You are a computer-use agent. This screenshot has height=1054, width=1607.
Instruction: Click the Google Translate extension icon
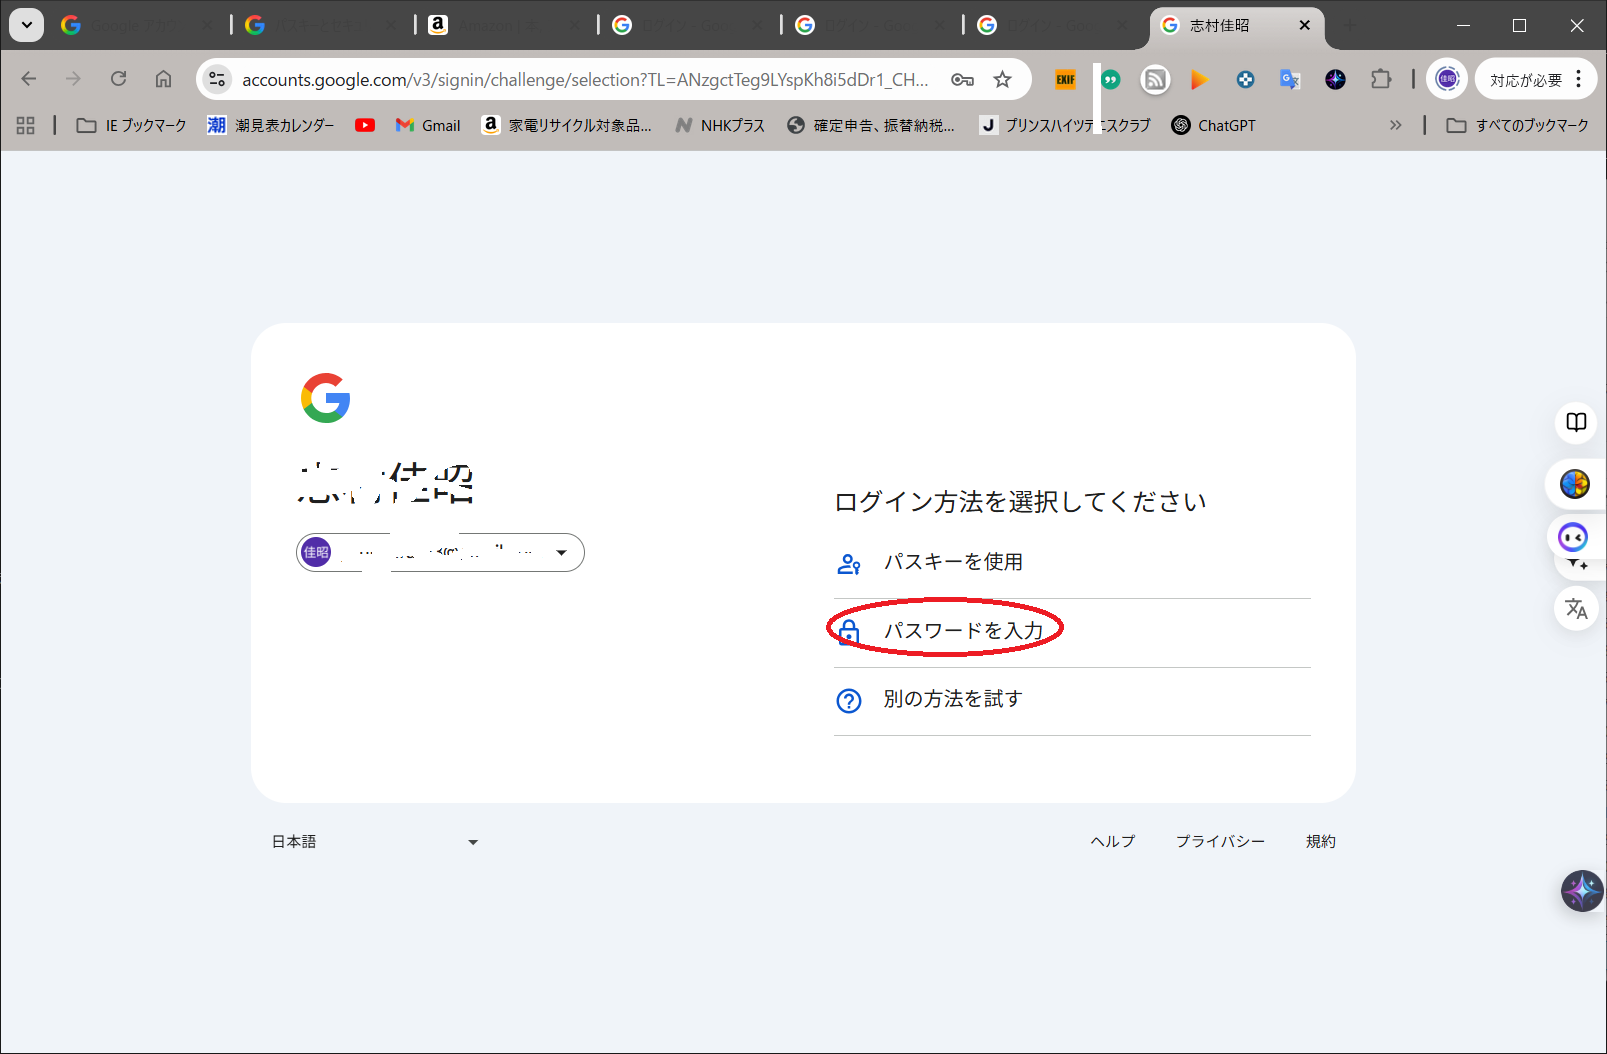coord(1290,80)
